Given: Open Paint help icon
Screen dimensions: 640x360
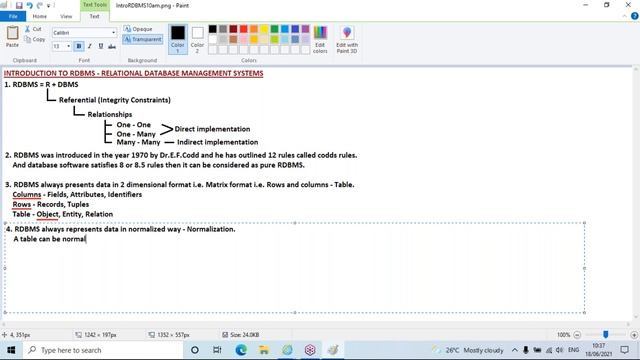Looking at the screenshot, I should point(634,16).
